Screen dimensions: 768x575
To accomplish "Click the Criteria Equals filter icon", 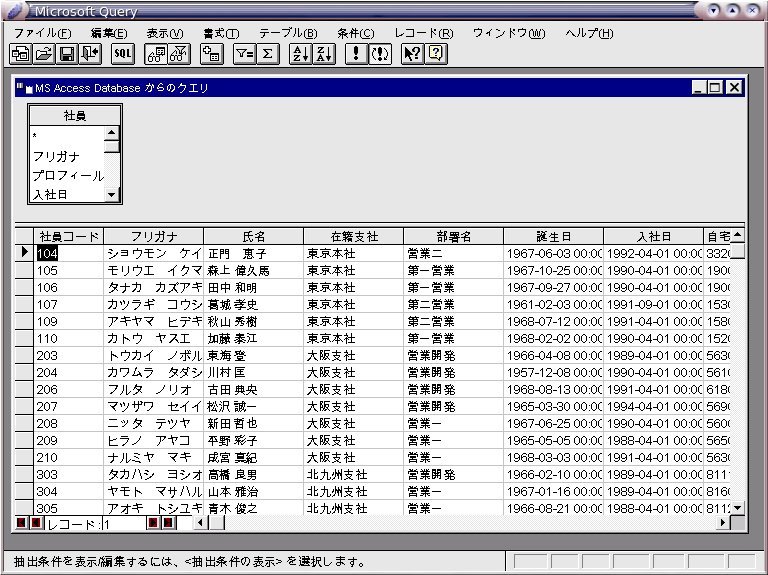I will [244, 54].
